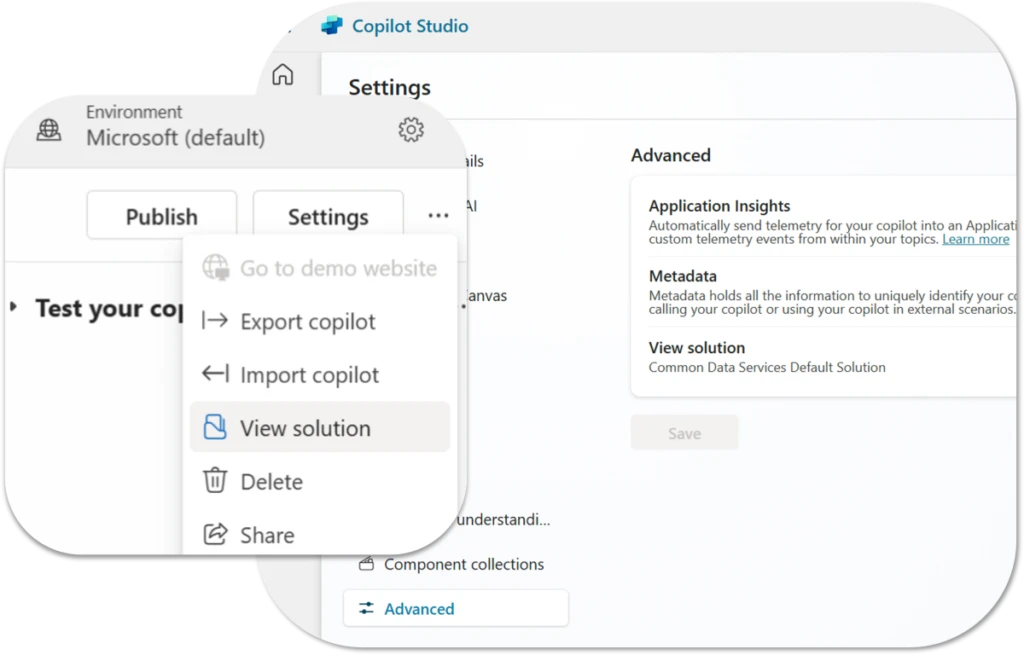The image size is (1024, 655).
Task: Select the Home icon in the sidebar
Action: click(x=283, y=75)
